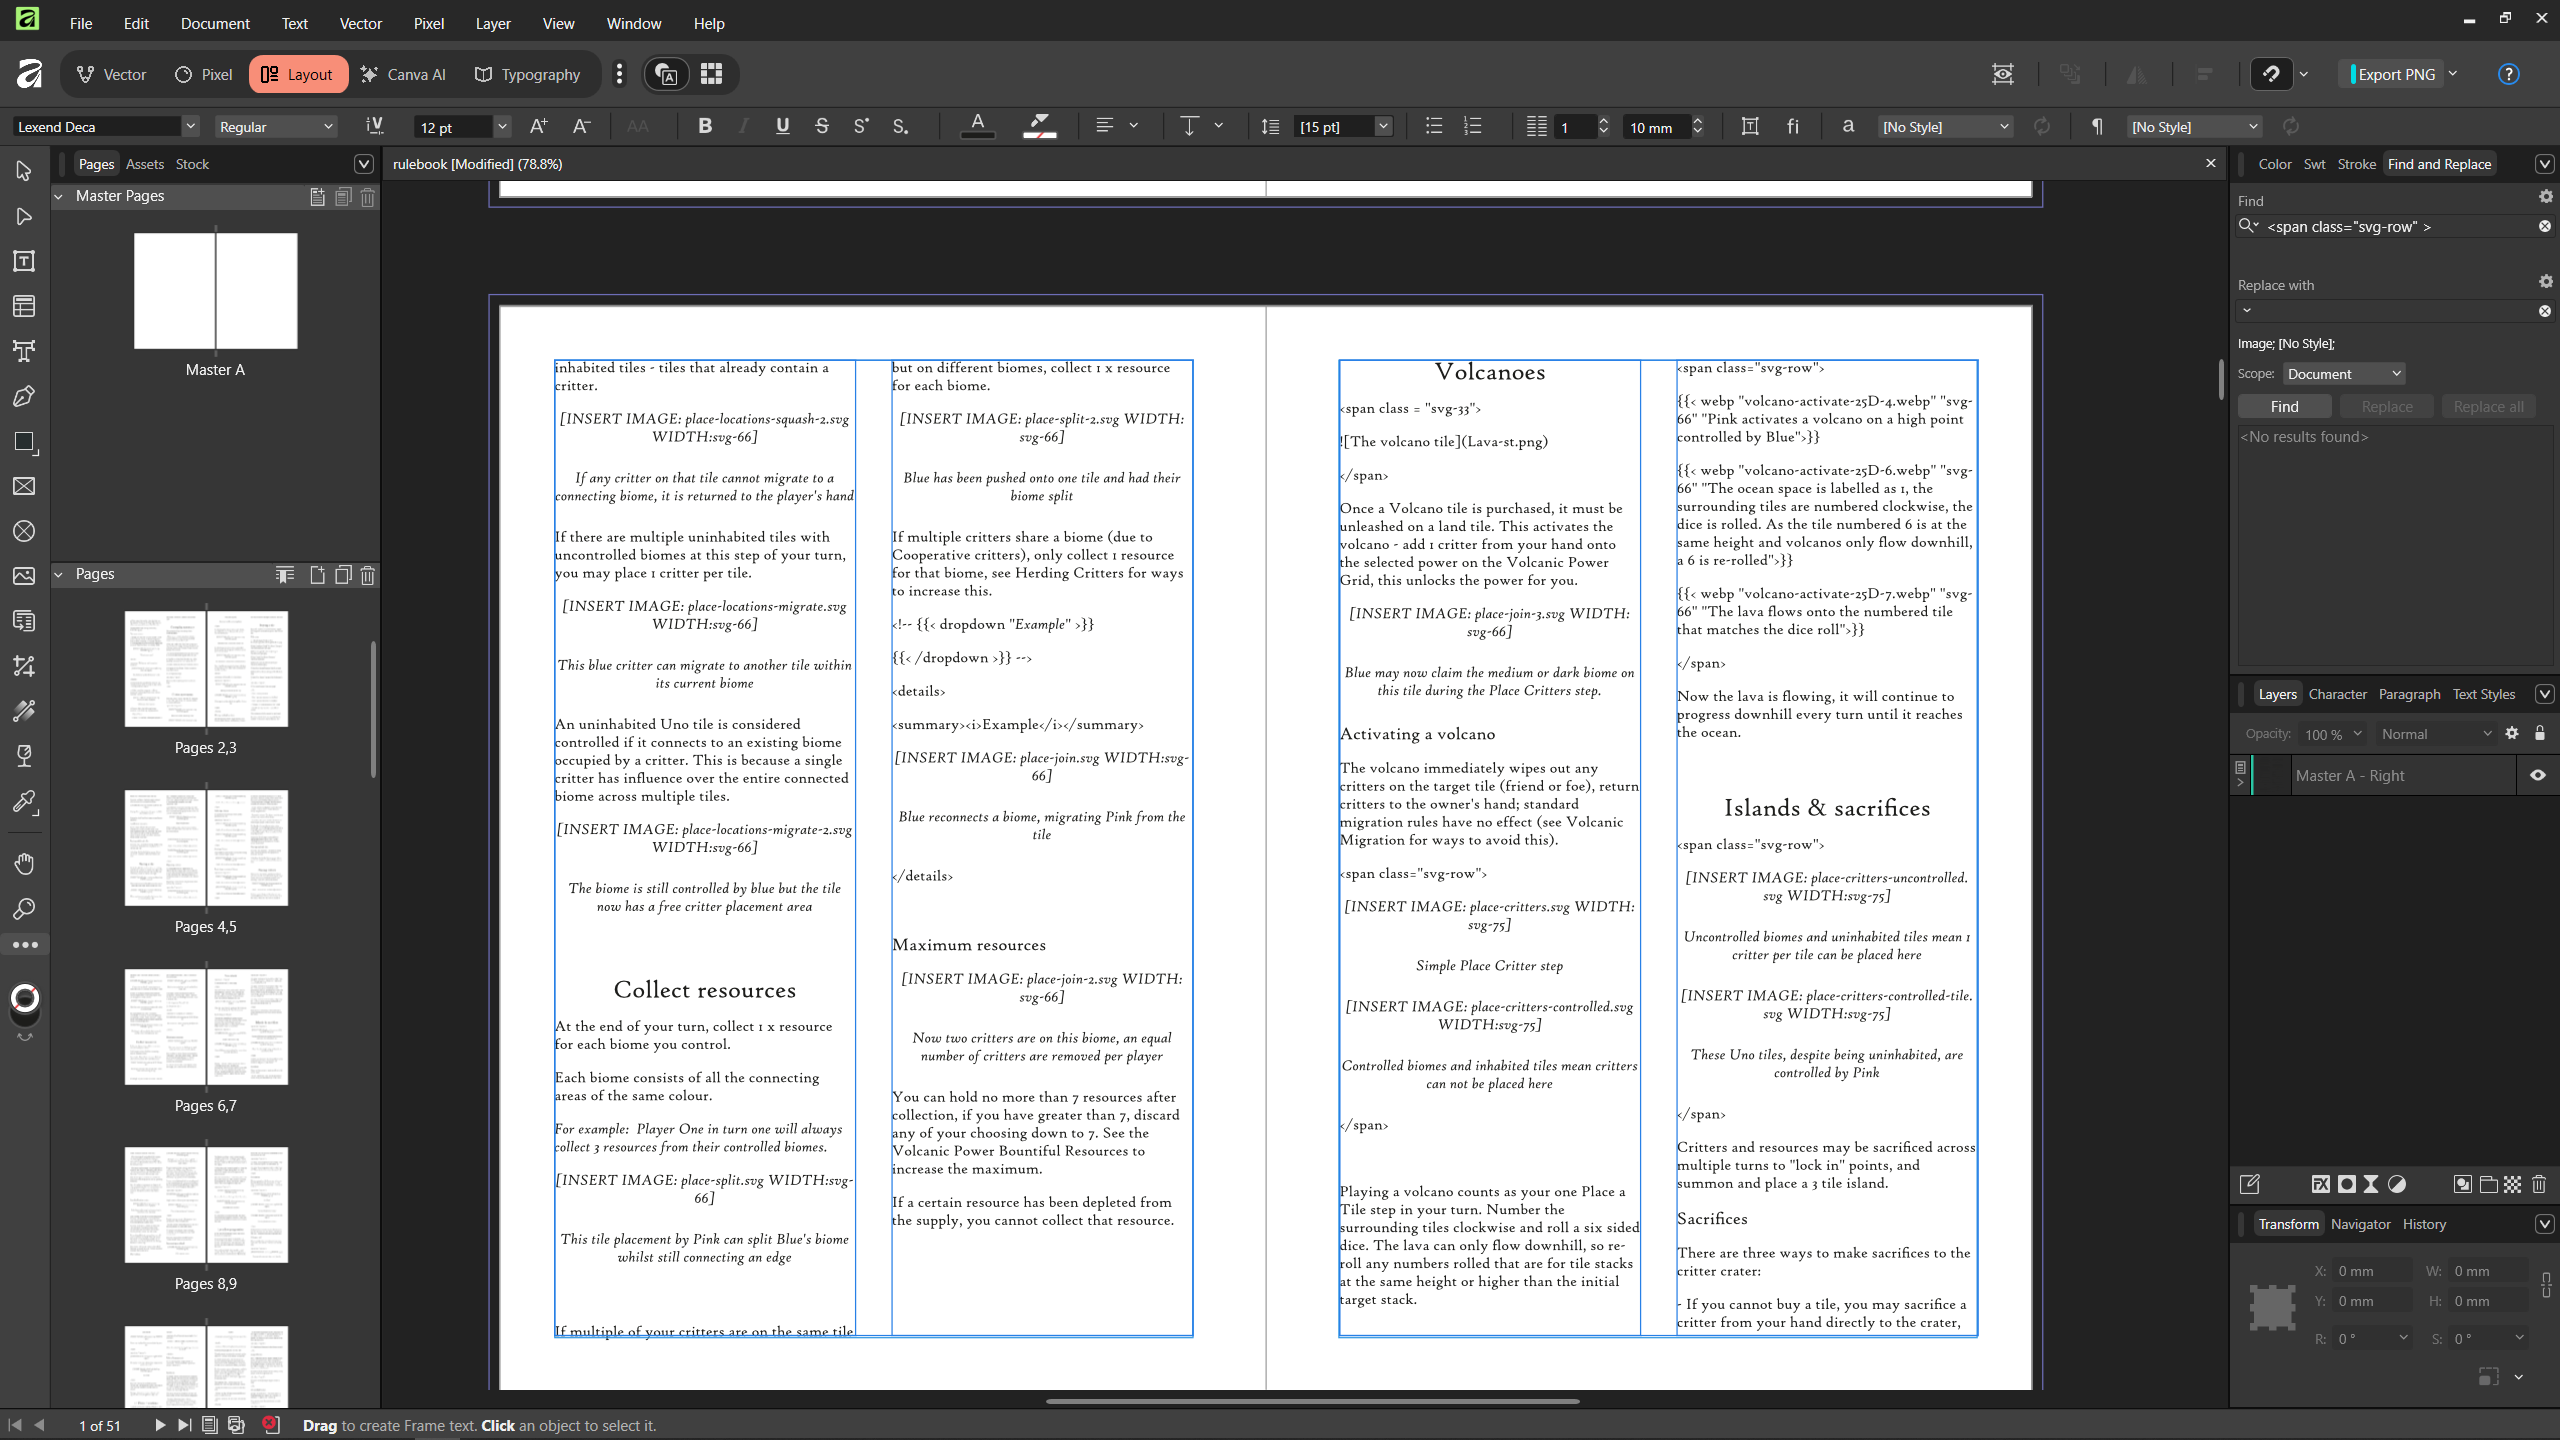2560x1440 pixels.
Task: Collapse the Master Pages section
Action: 58,196
